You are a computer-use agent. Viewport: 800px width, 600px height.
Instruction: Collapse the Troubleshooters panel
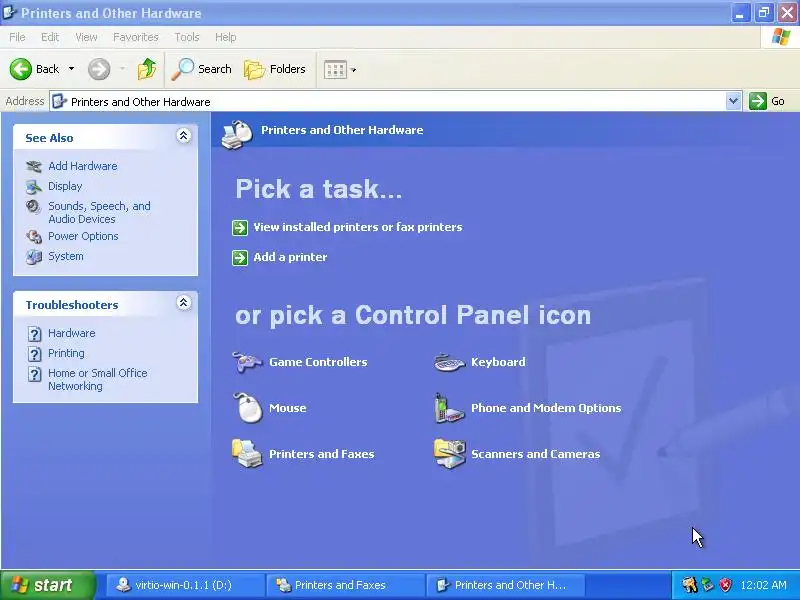click(184, 303)
